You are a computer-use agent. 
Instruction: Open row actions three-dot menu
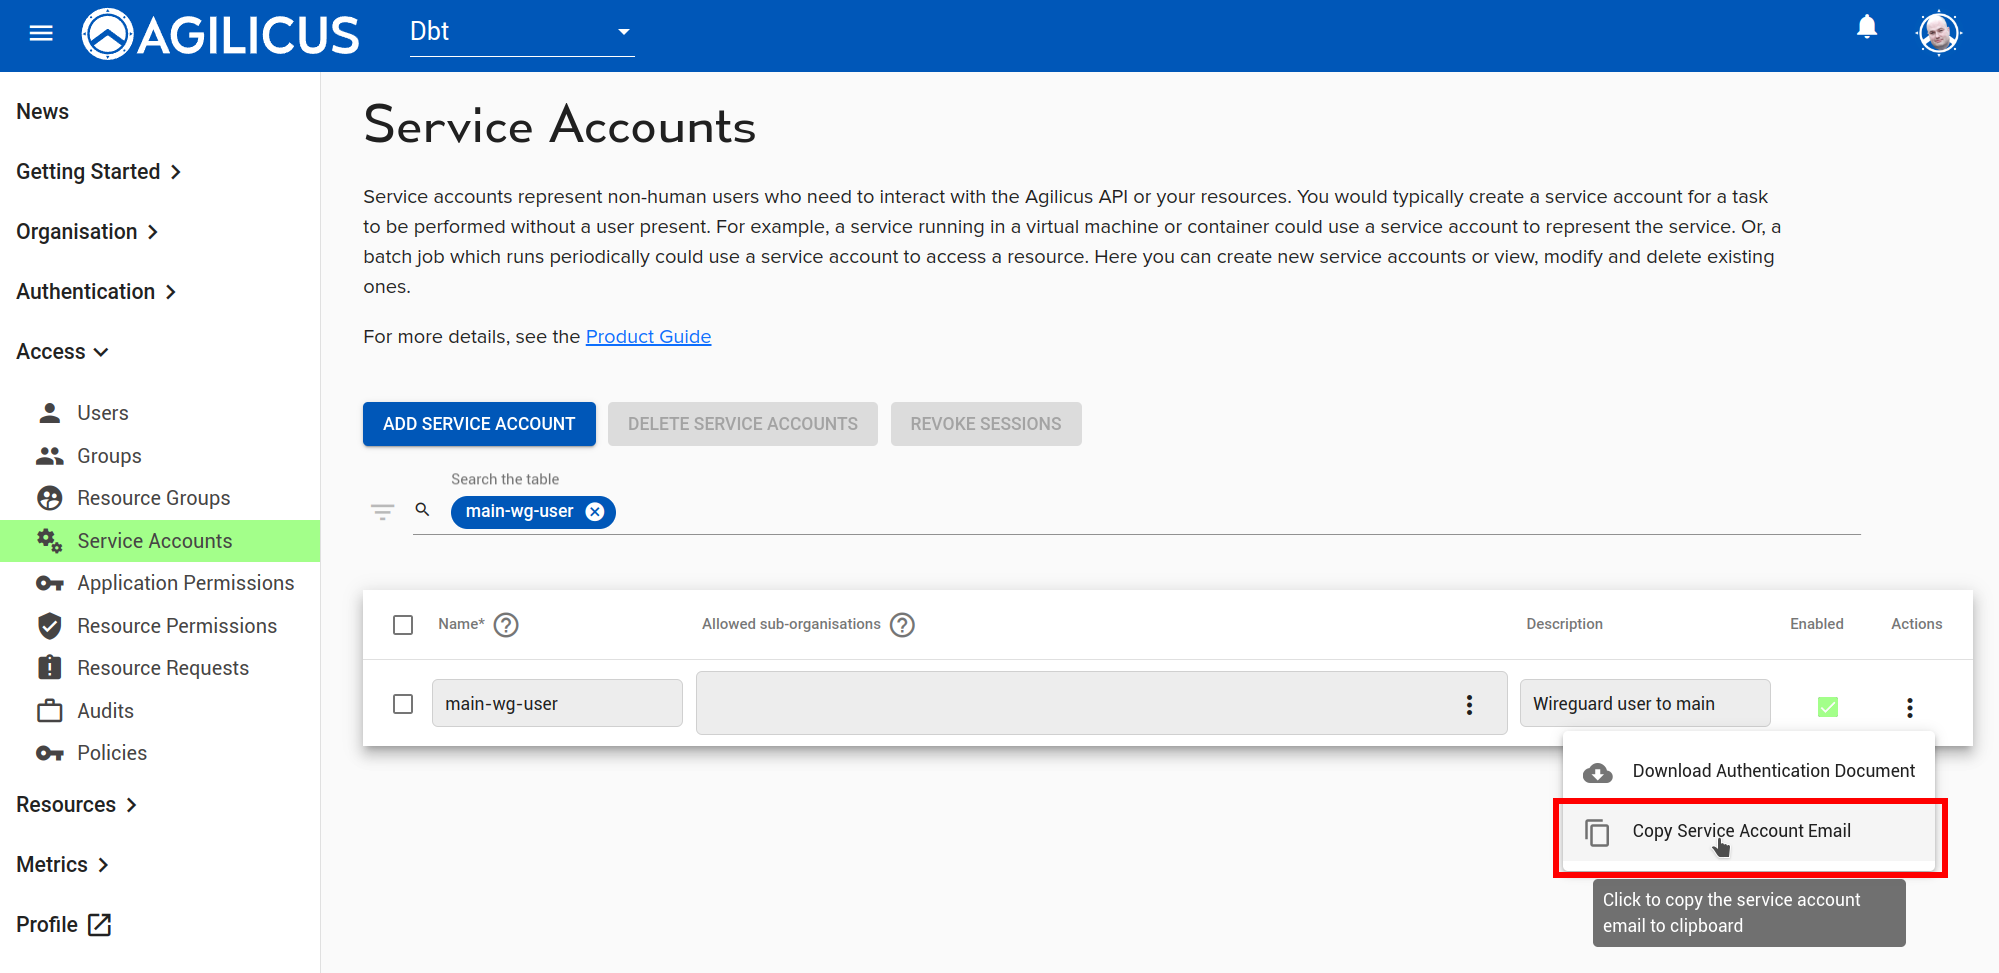[1909, 708]
